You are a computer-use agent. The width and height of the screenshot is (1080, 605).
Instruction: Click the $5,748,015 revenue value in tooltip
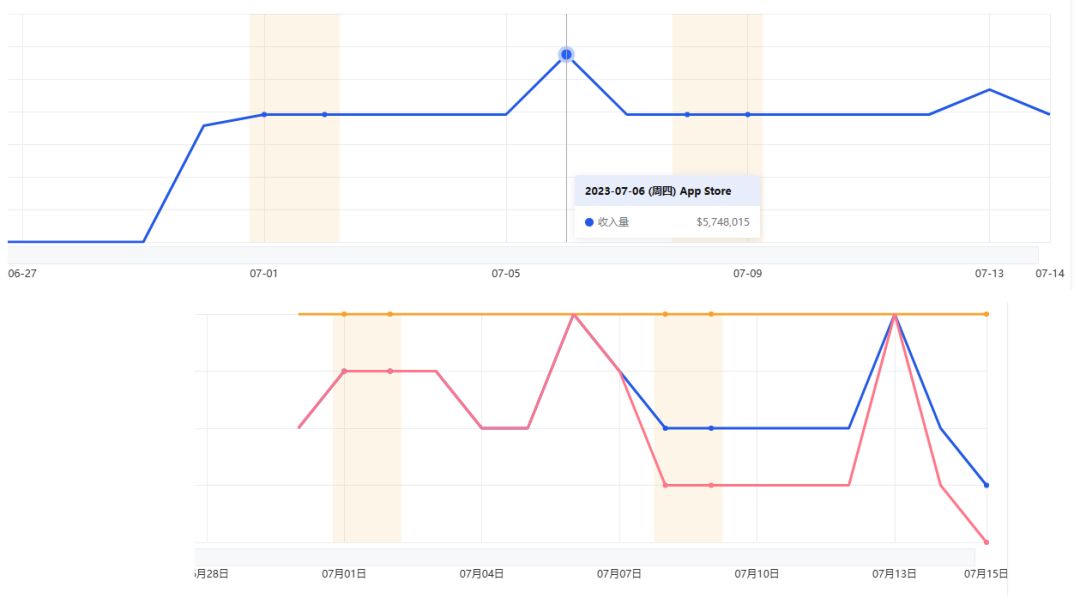point(722,222)
